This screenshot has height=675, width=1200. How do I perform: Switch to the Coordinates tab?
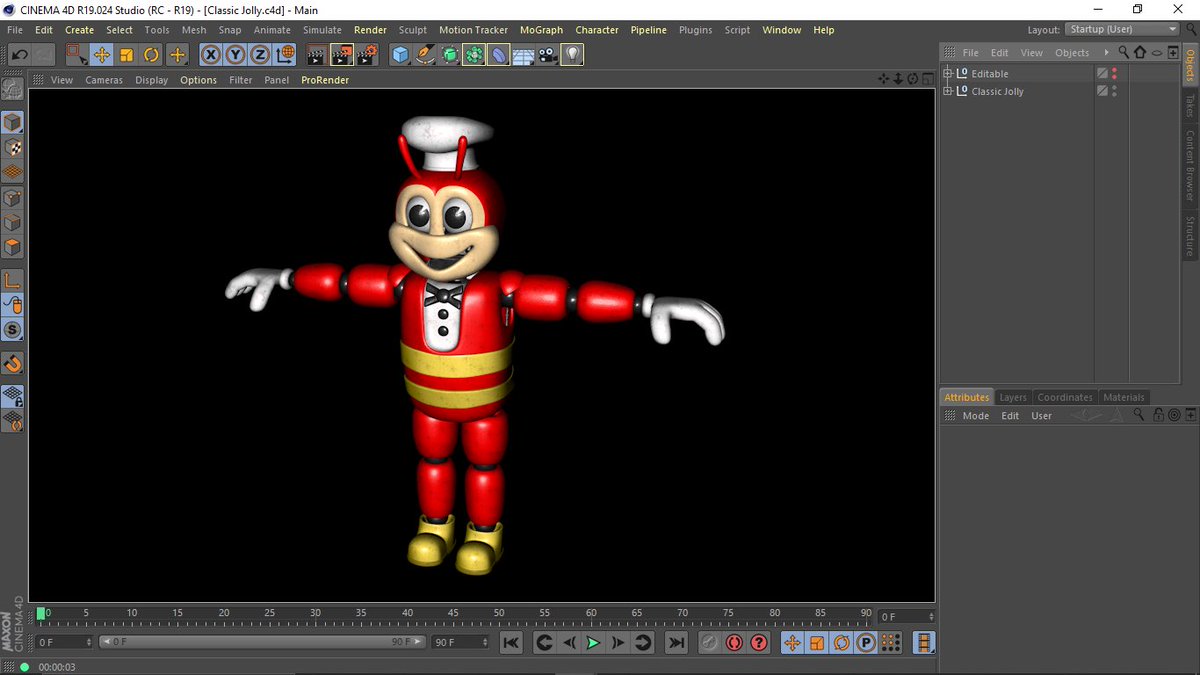tap(1065, 397)
